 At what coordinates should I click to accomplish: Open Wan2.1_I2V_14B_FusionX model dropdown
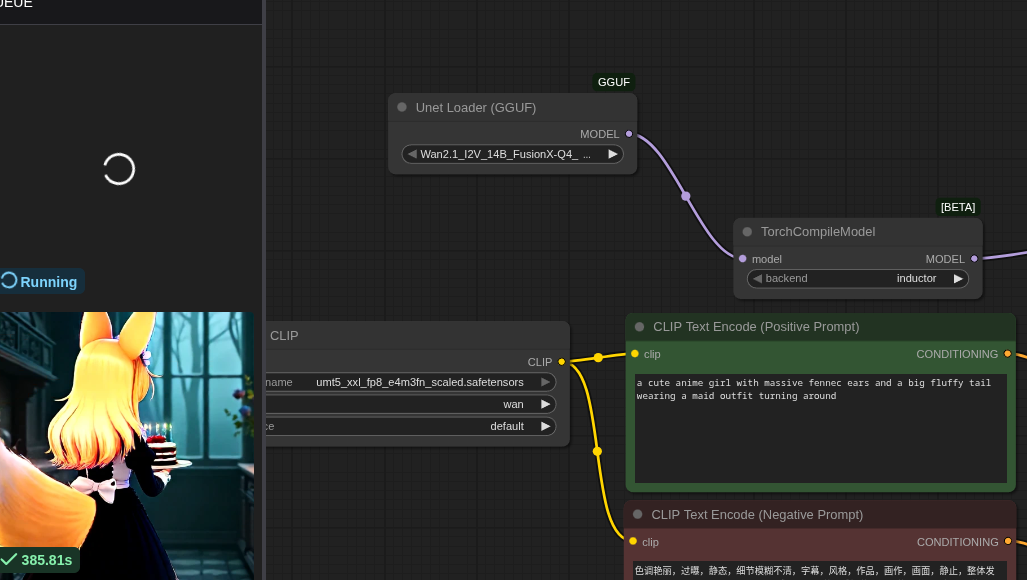coord(512,154)
